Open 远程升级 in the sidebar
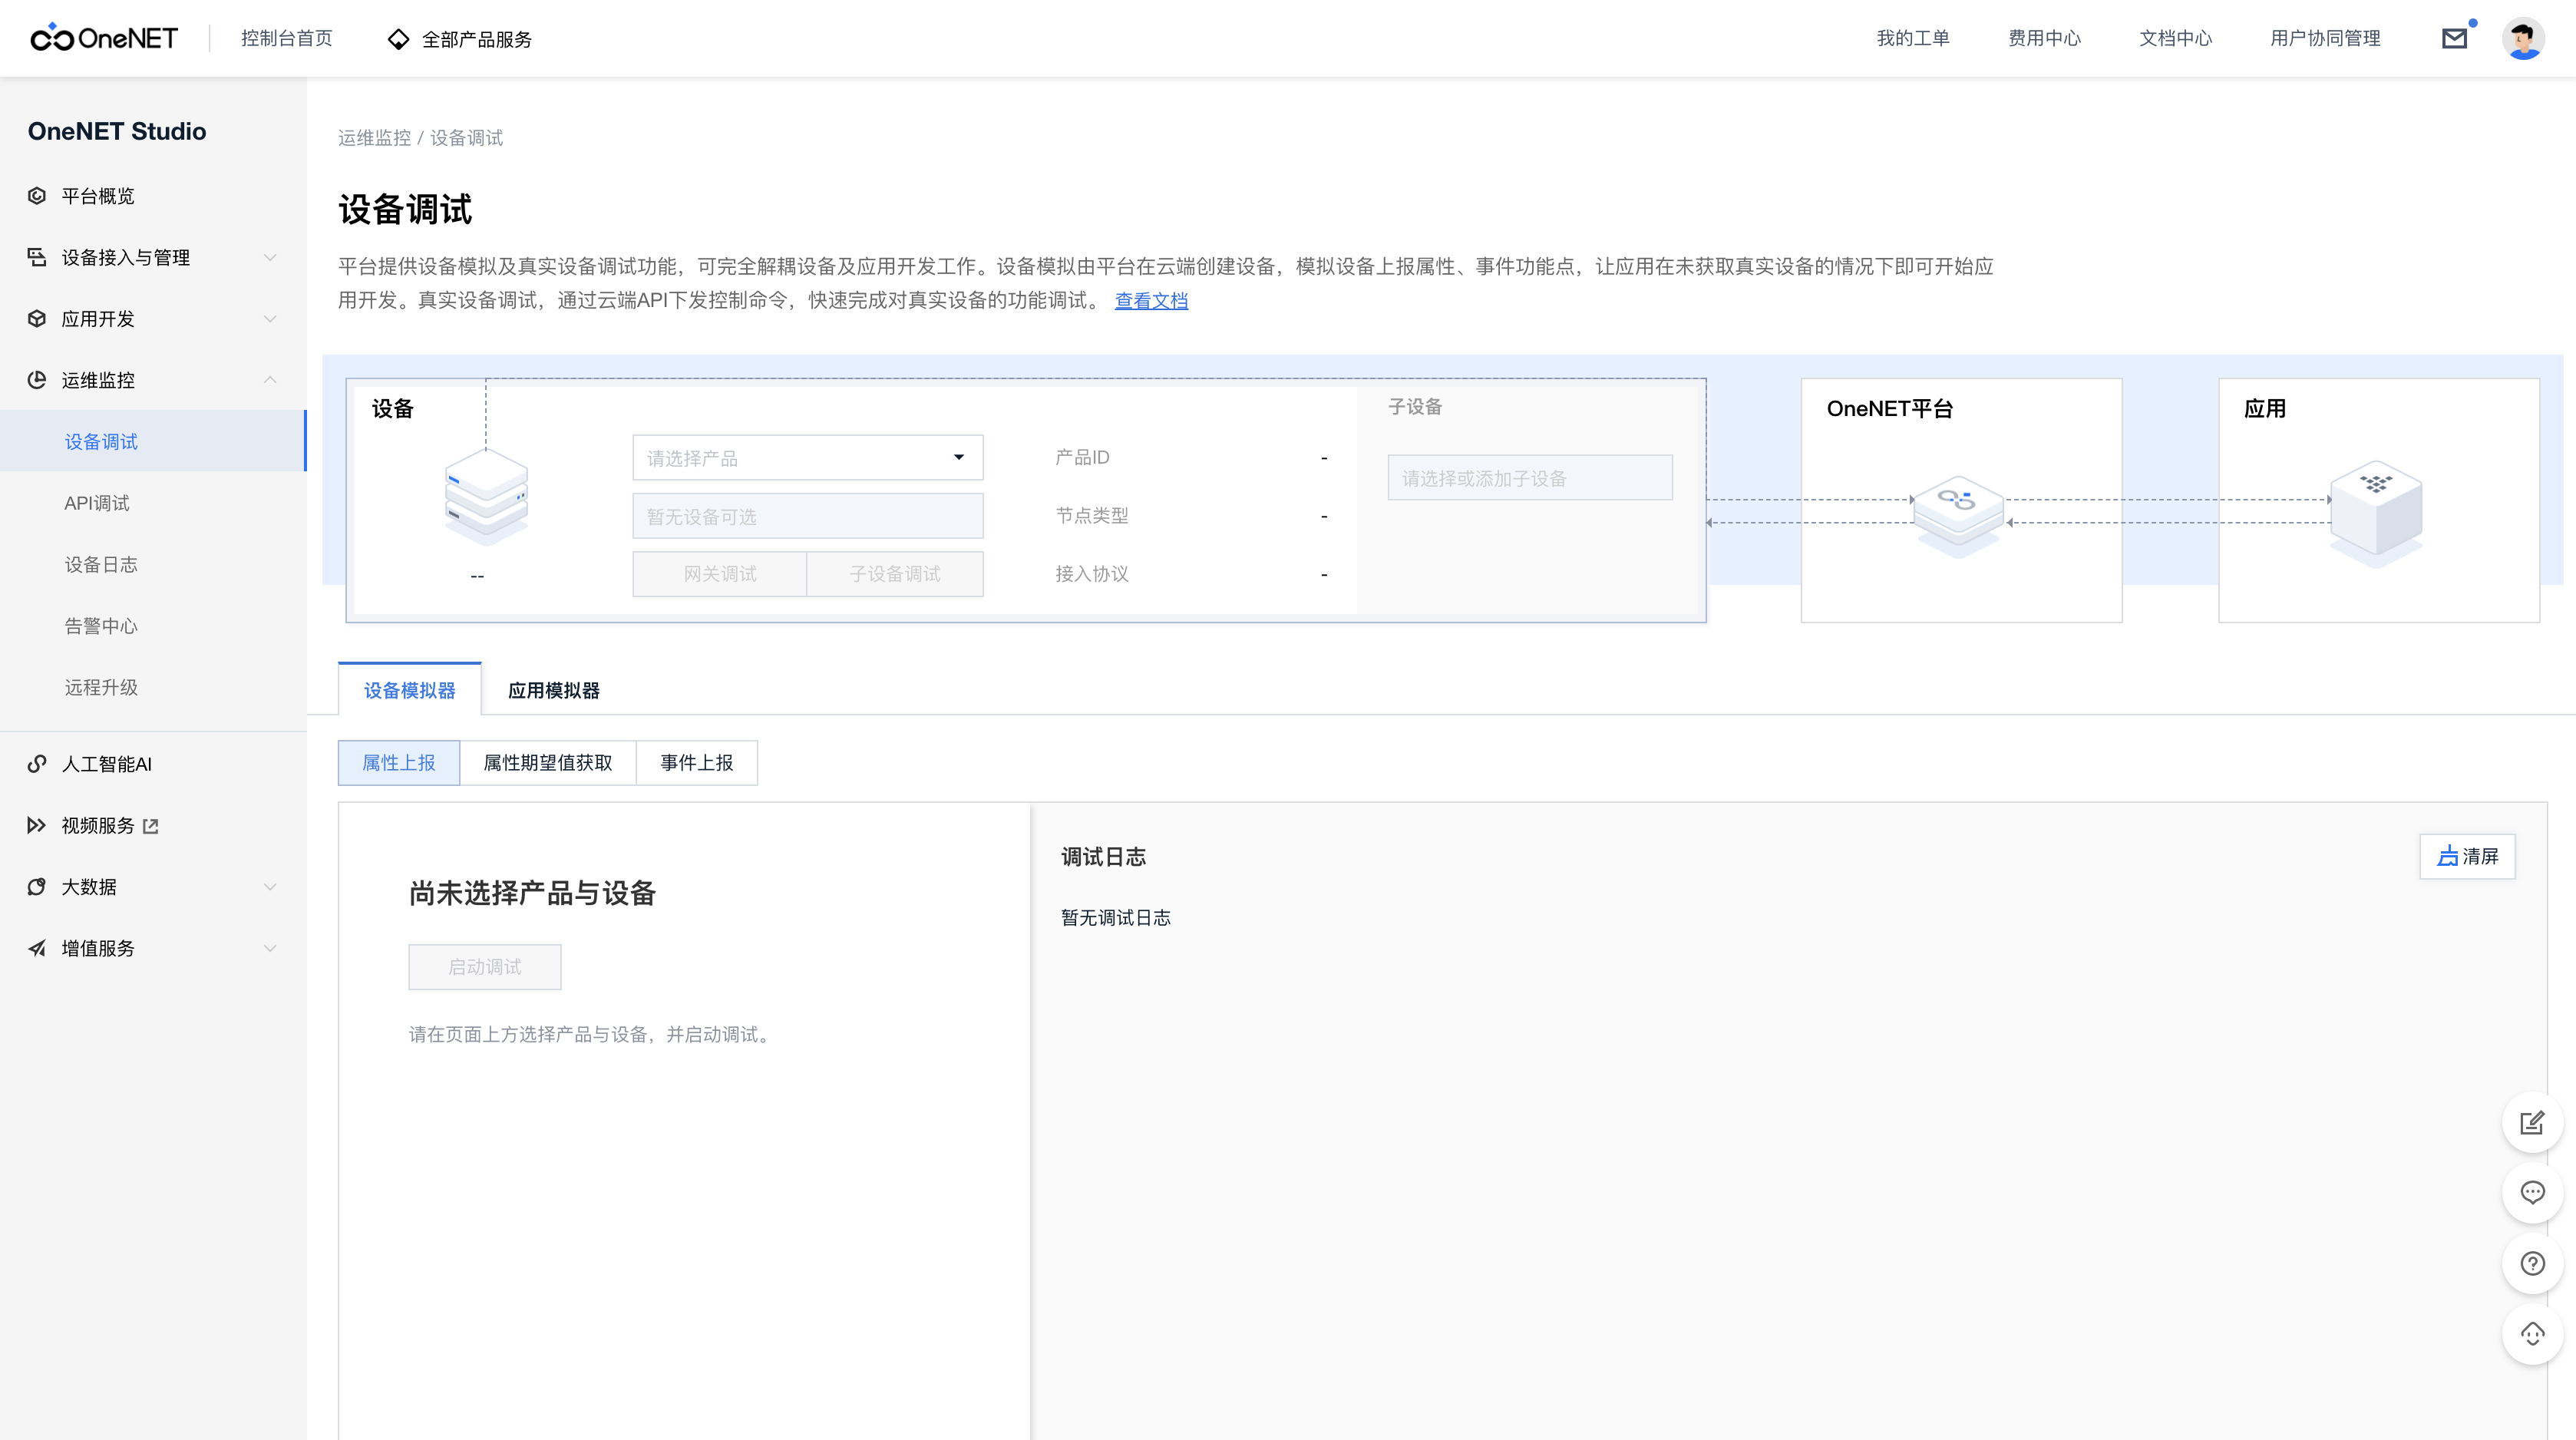 pyautogui.click(x=152, y=687)
